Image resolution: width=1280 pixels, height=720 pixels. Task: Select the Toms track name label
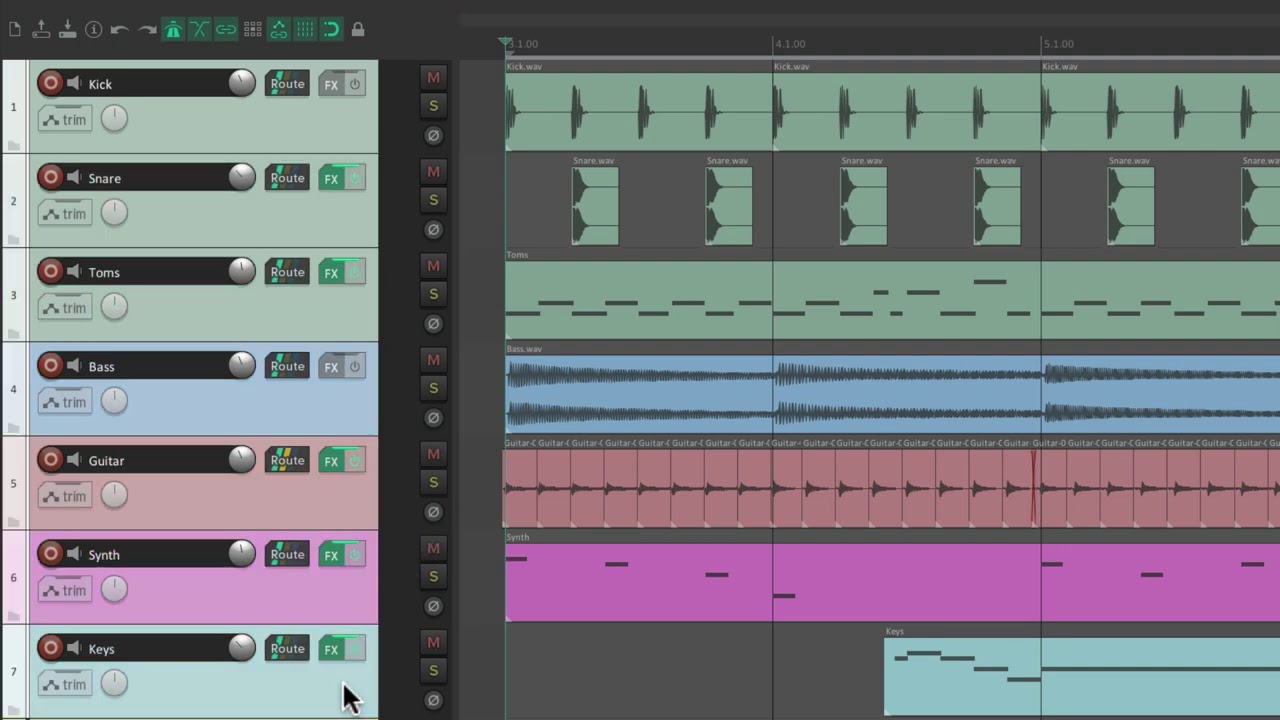pos(104,272)
